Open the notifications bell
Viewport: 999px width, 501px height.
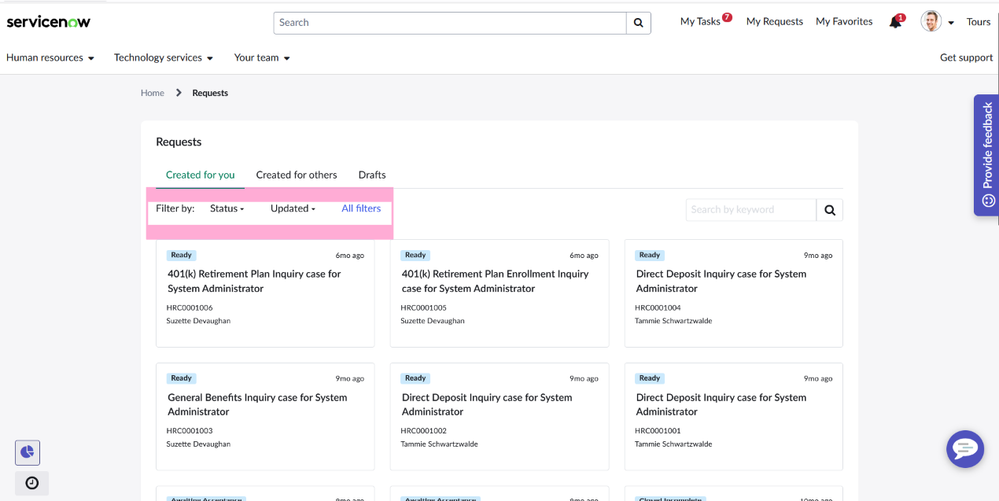coord(896,22)
